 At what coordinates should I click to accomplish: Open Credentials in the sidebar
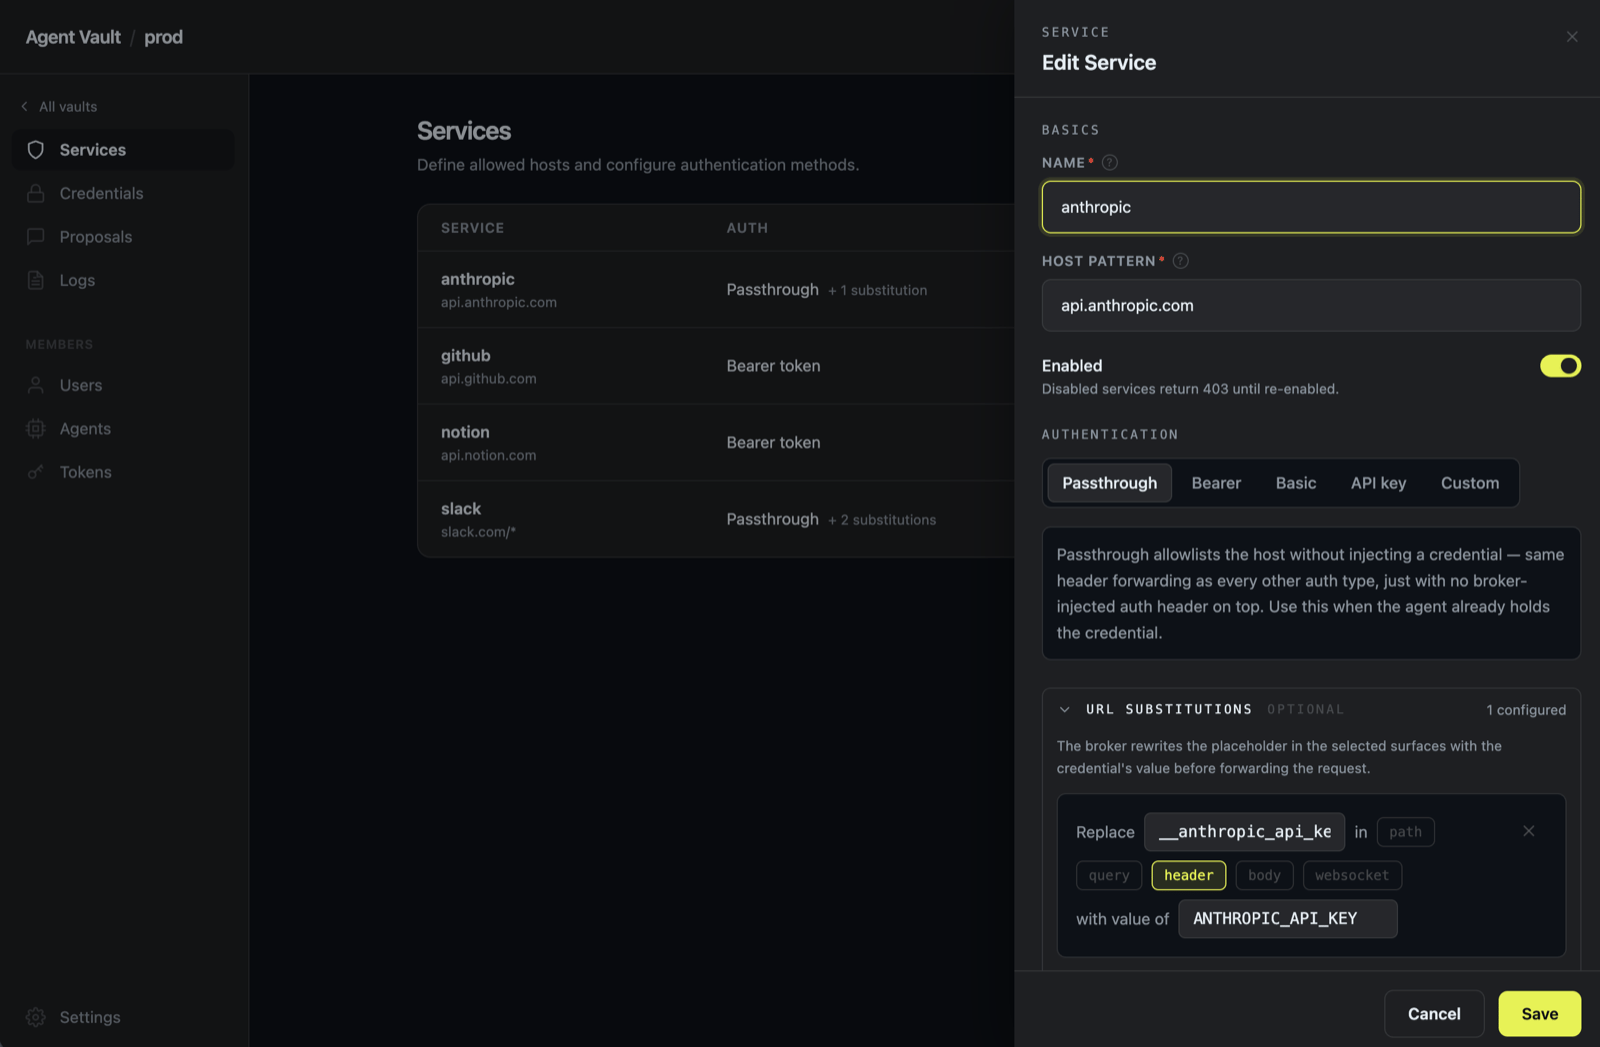(123, 193)
